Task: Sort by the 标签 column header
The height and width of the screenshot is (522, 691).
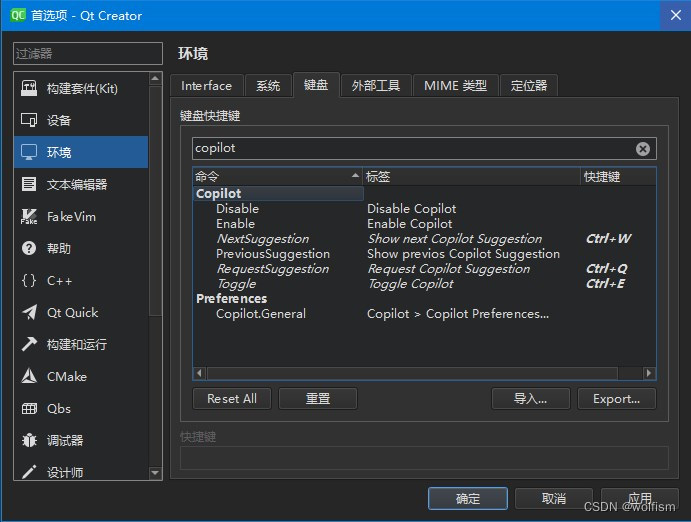Action: [x=471, y=177]
